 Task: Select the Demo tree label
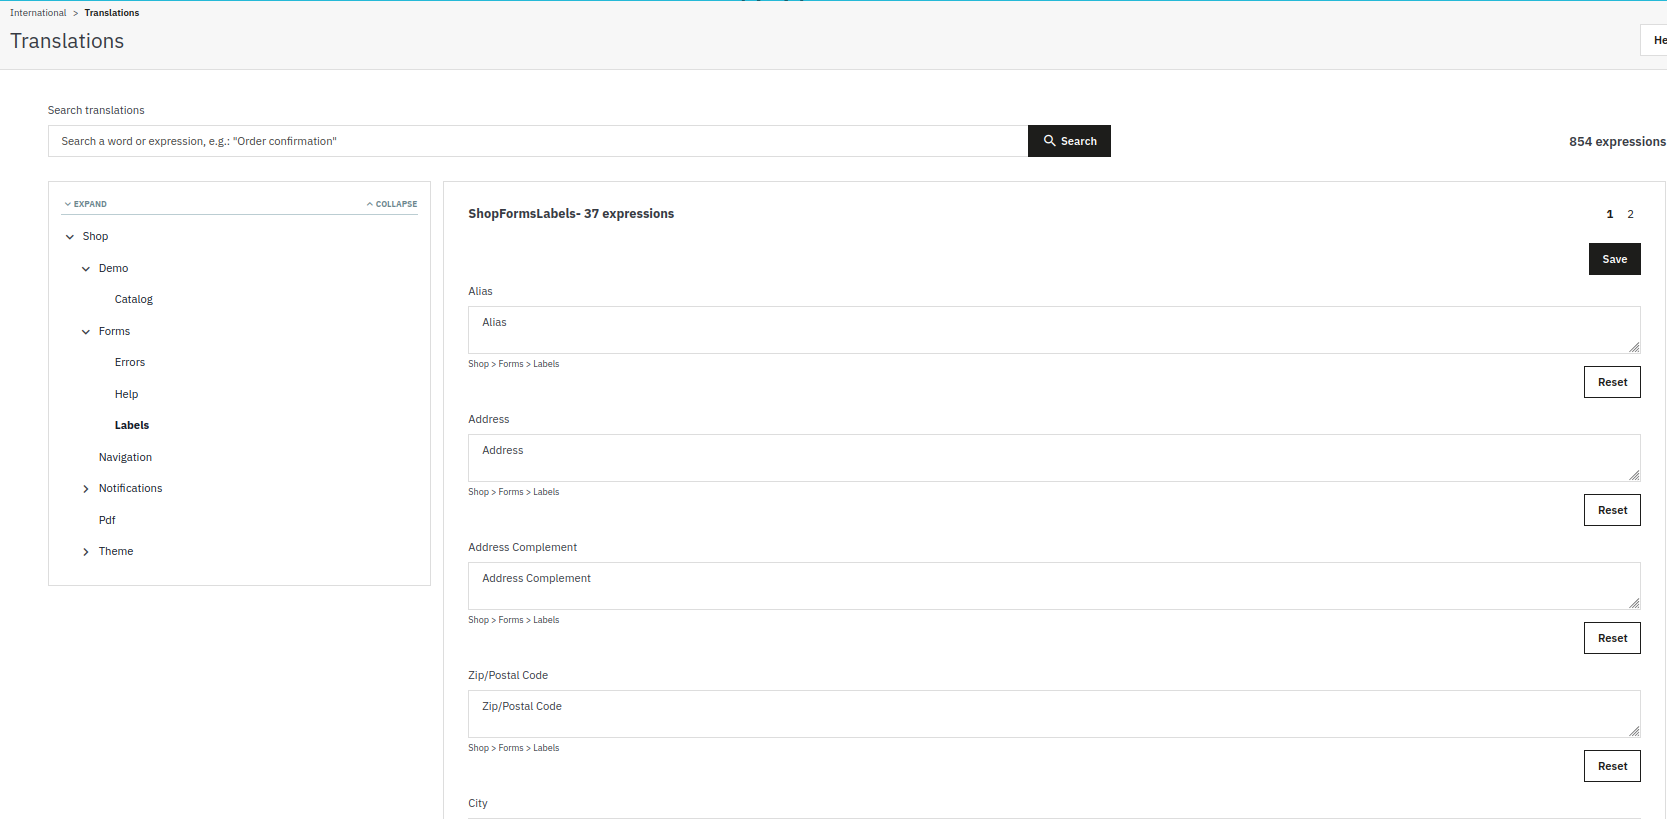coord(113,268)
